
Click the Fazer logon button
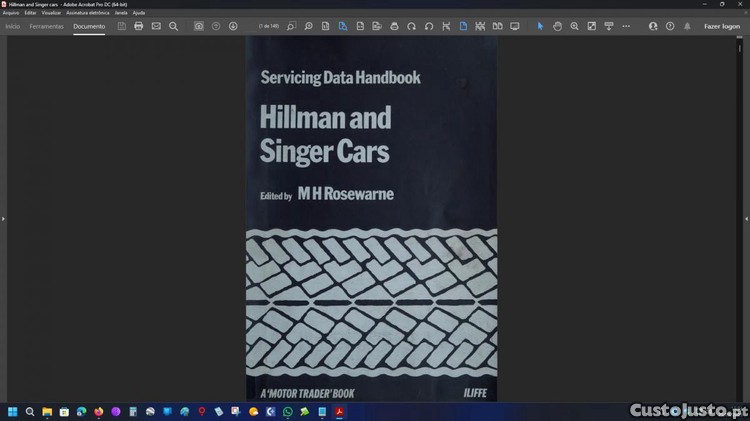click(x=722, y=26)
